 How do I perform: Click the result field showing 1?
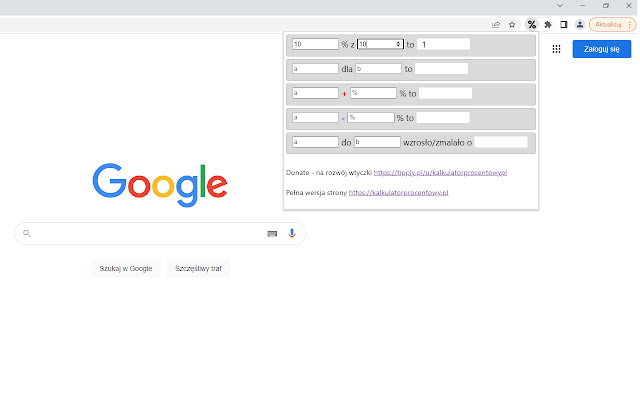(x=443, y=44)
